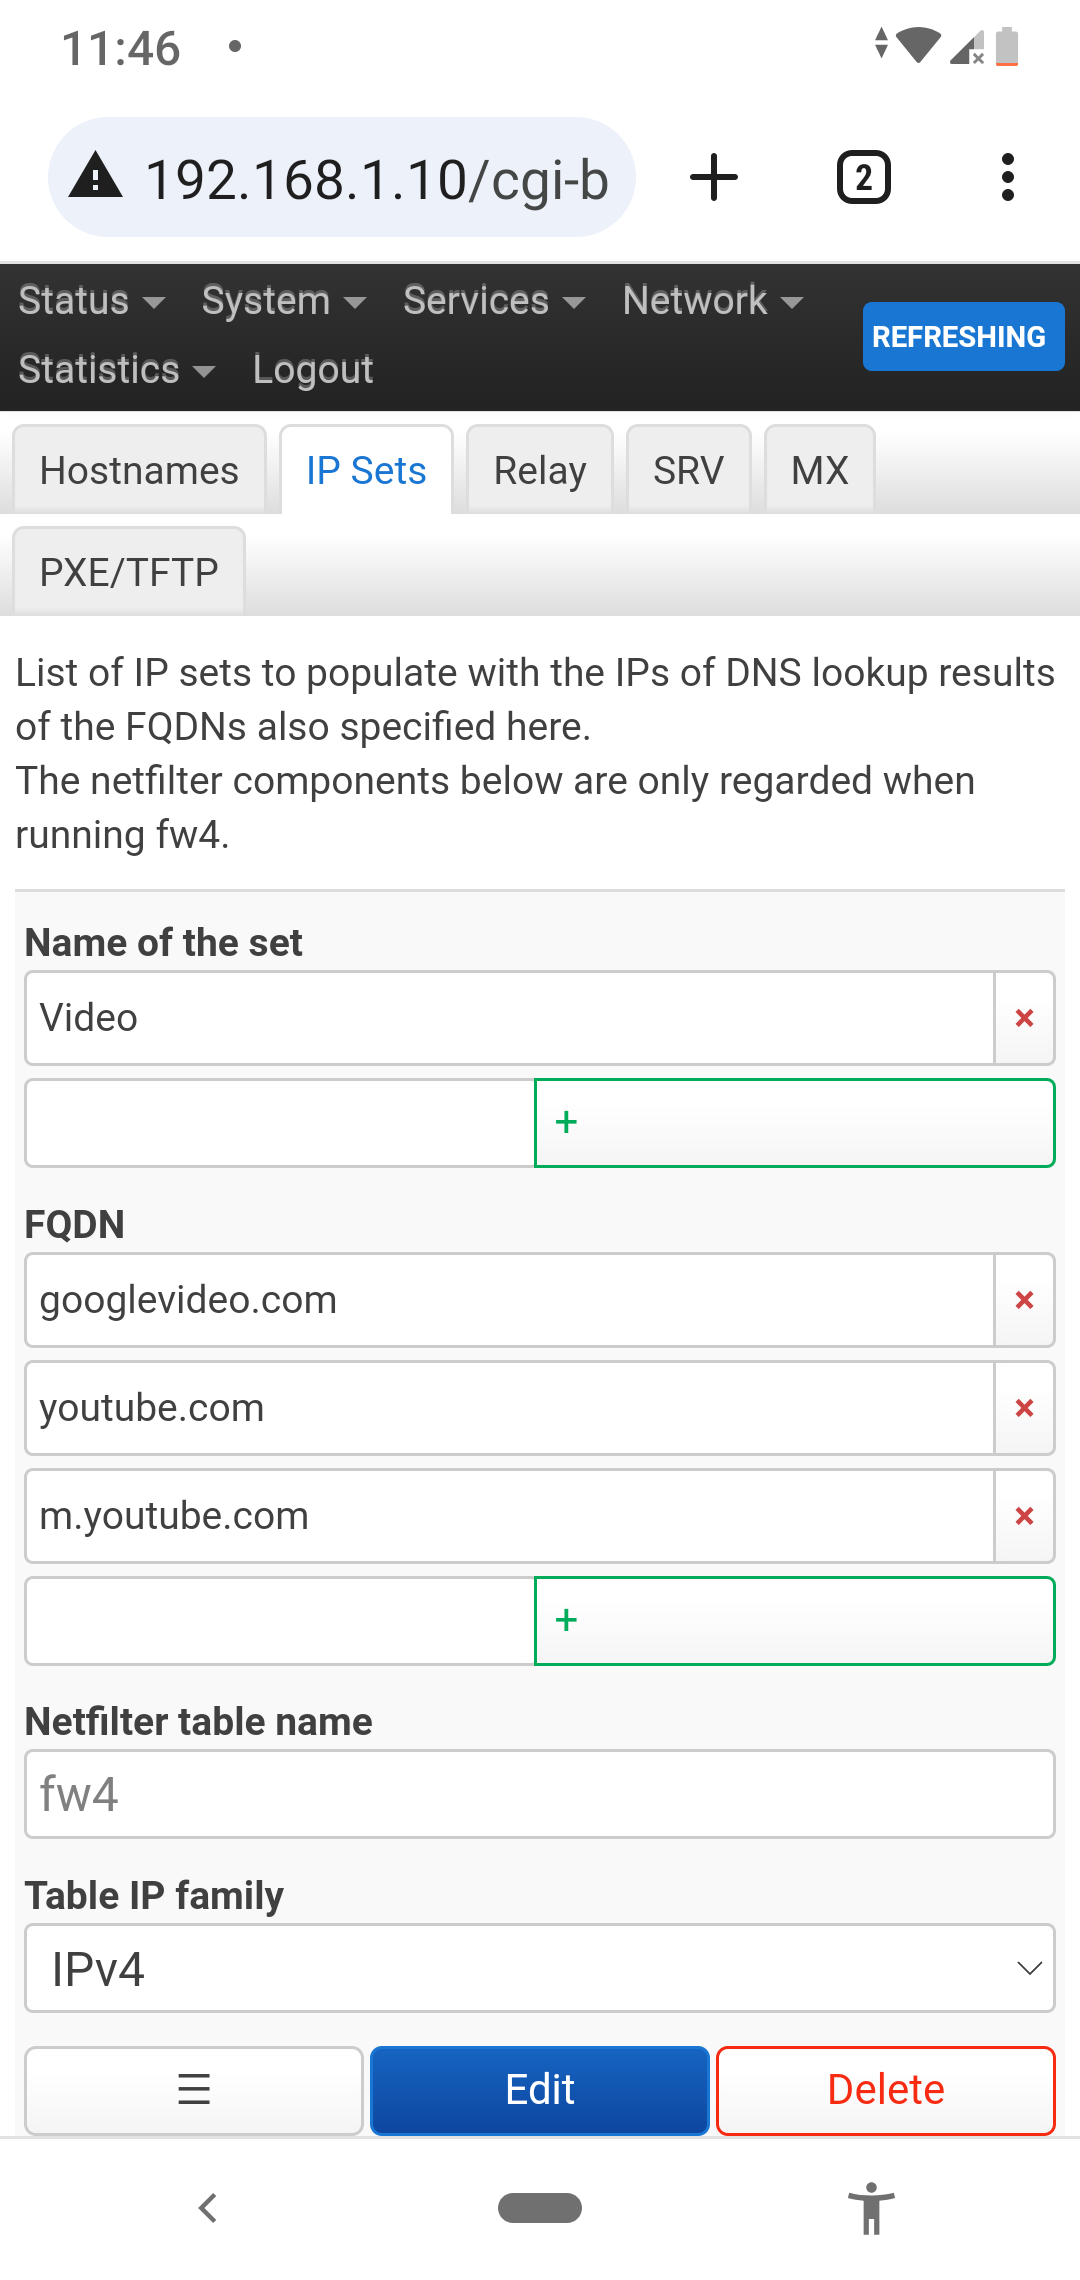Screen dimensions: 1080x2280
Task: Focus the Netfilter table name field
Action: [x=540, y=1794]
